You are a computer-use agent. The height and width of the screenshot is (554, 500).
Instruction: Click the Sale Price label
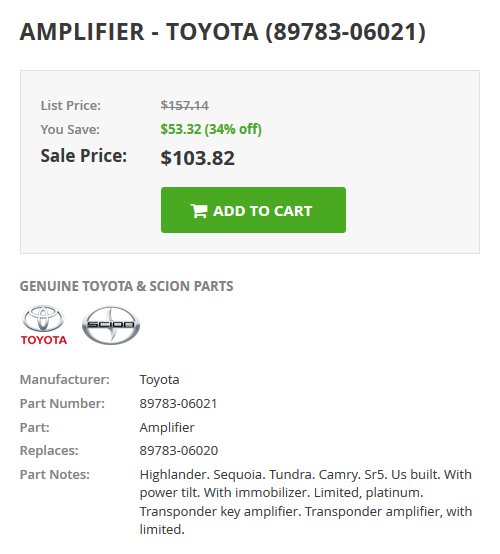click(x=84, y=156)
